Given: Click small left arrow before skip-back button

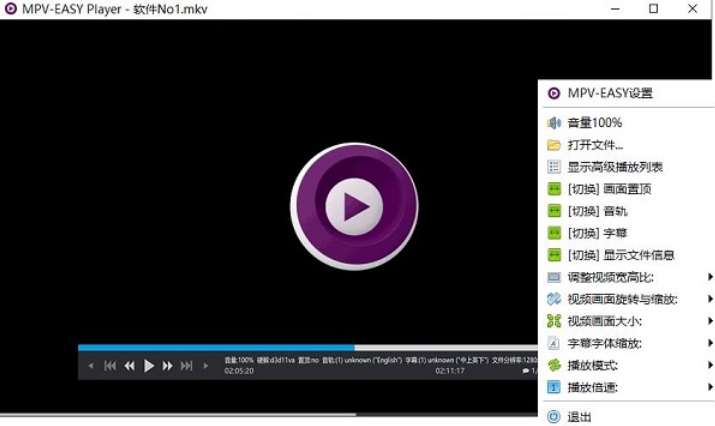Looking at the screenshot, I should pyautogui.click(x=91, y=366).
